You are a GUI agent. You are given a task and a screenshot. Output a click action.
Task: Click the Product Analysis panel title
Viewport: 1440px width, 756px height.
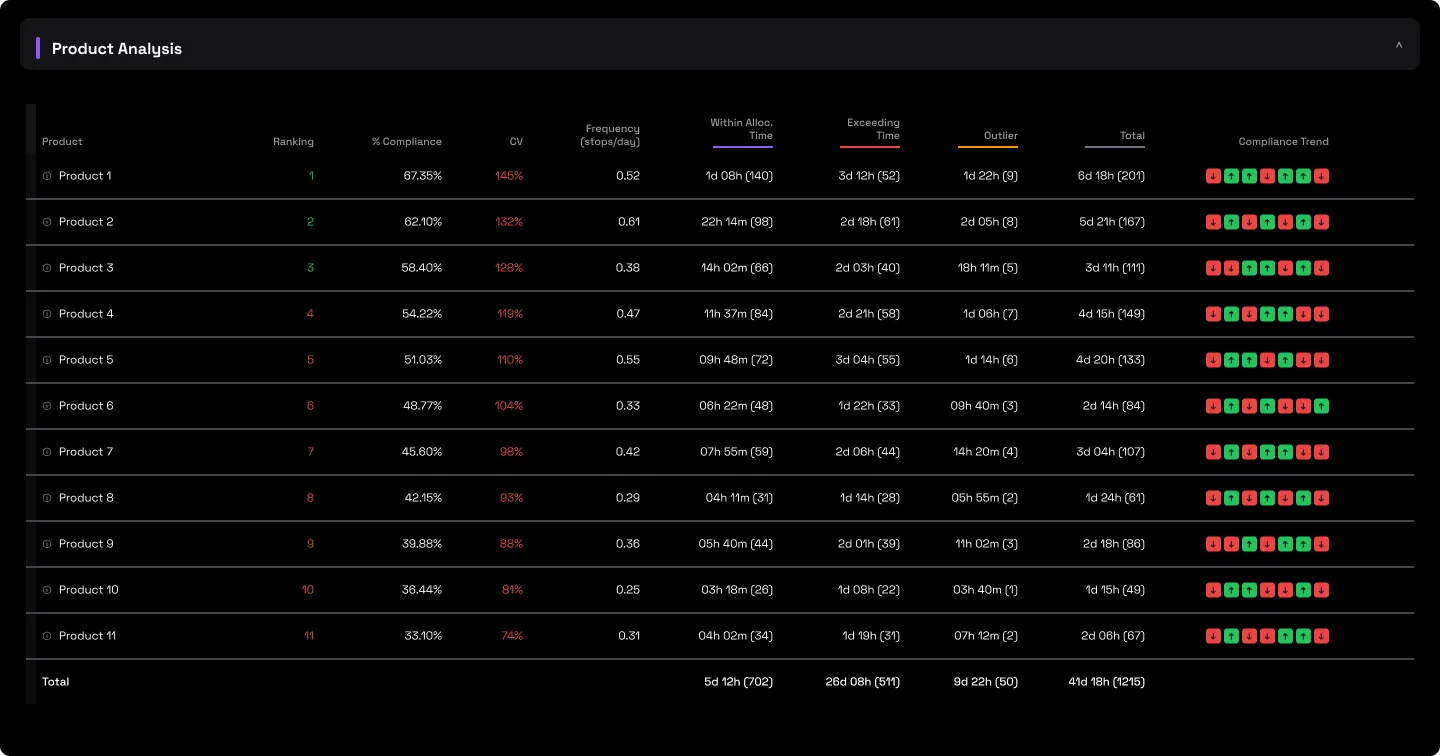pos(117,48)
